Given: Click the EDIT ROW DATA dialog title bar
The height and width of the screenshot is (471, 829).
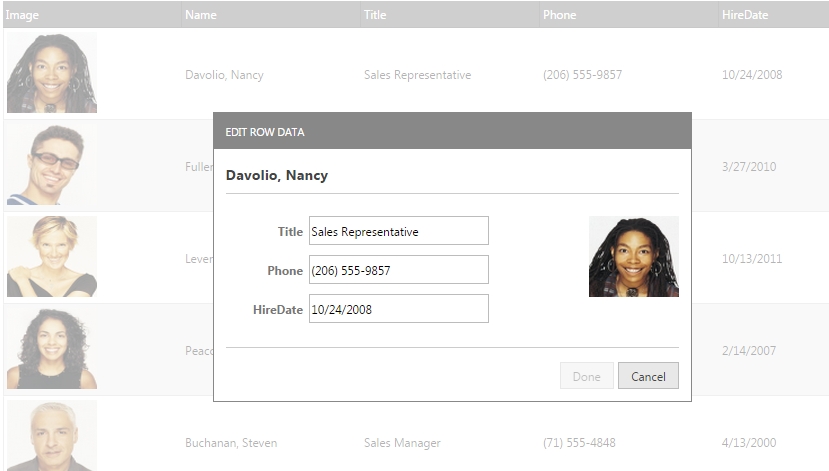Looking at the screenshot, I should 452,131.
